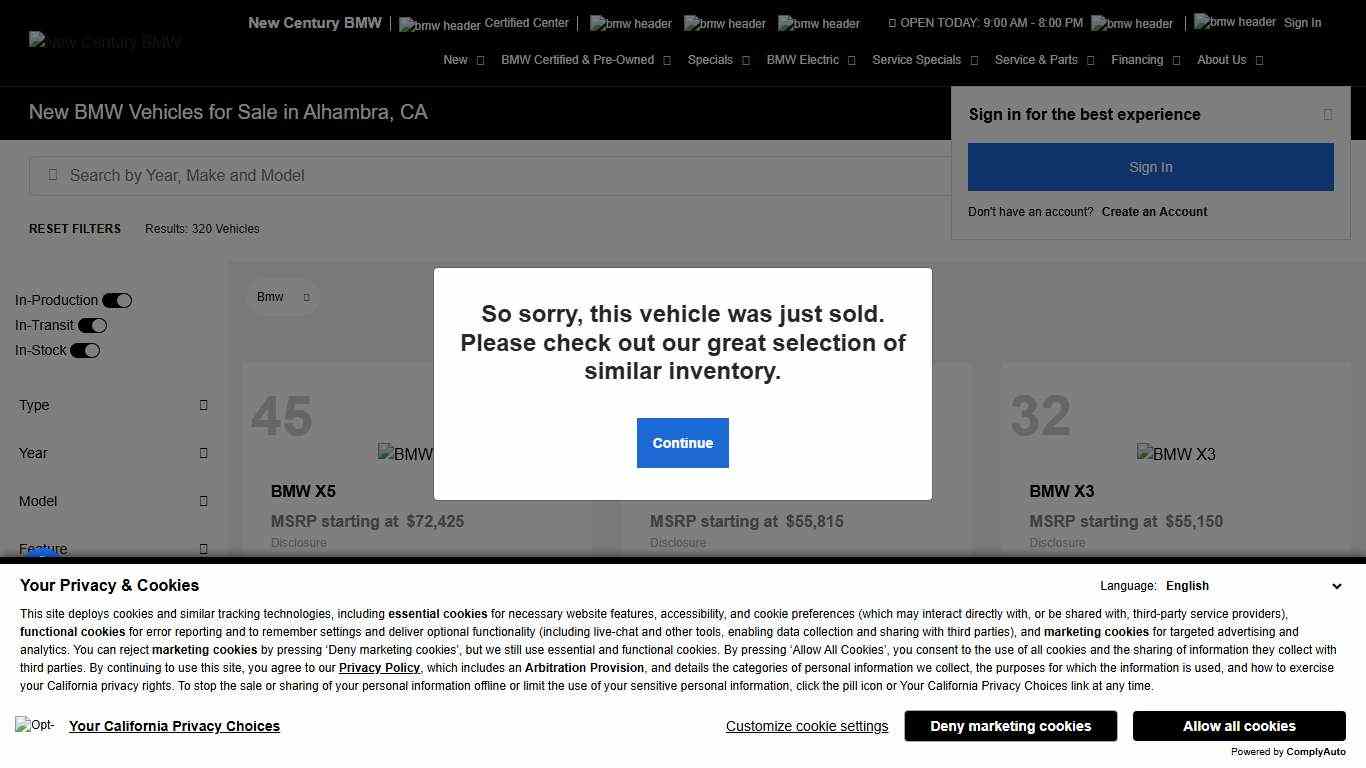Click Allow all cookies
The image size is (1366, 768).
[x=1239, y=726]
